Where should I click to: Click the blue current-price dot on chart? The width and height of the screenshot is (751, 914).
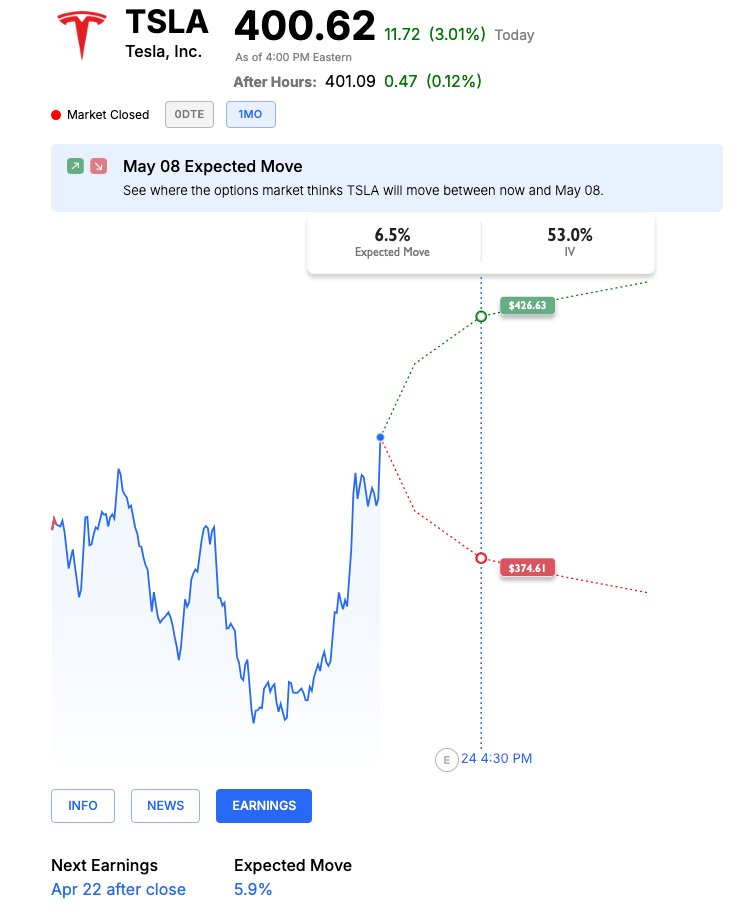[x=380, y=437]
